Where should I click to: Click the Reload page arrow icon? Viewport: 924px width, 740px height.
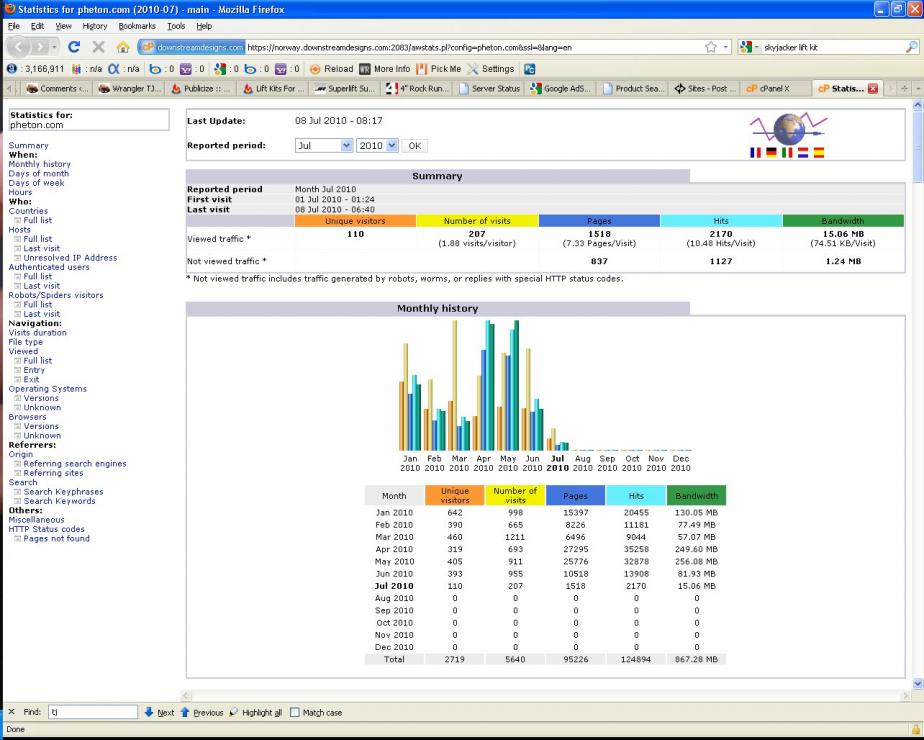point(74,47)
